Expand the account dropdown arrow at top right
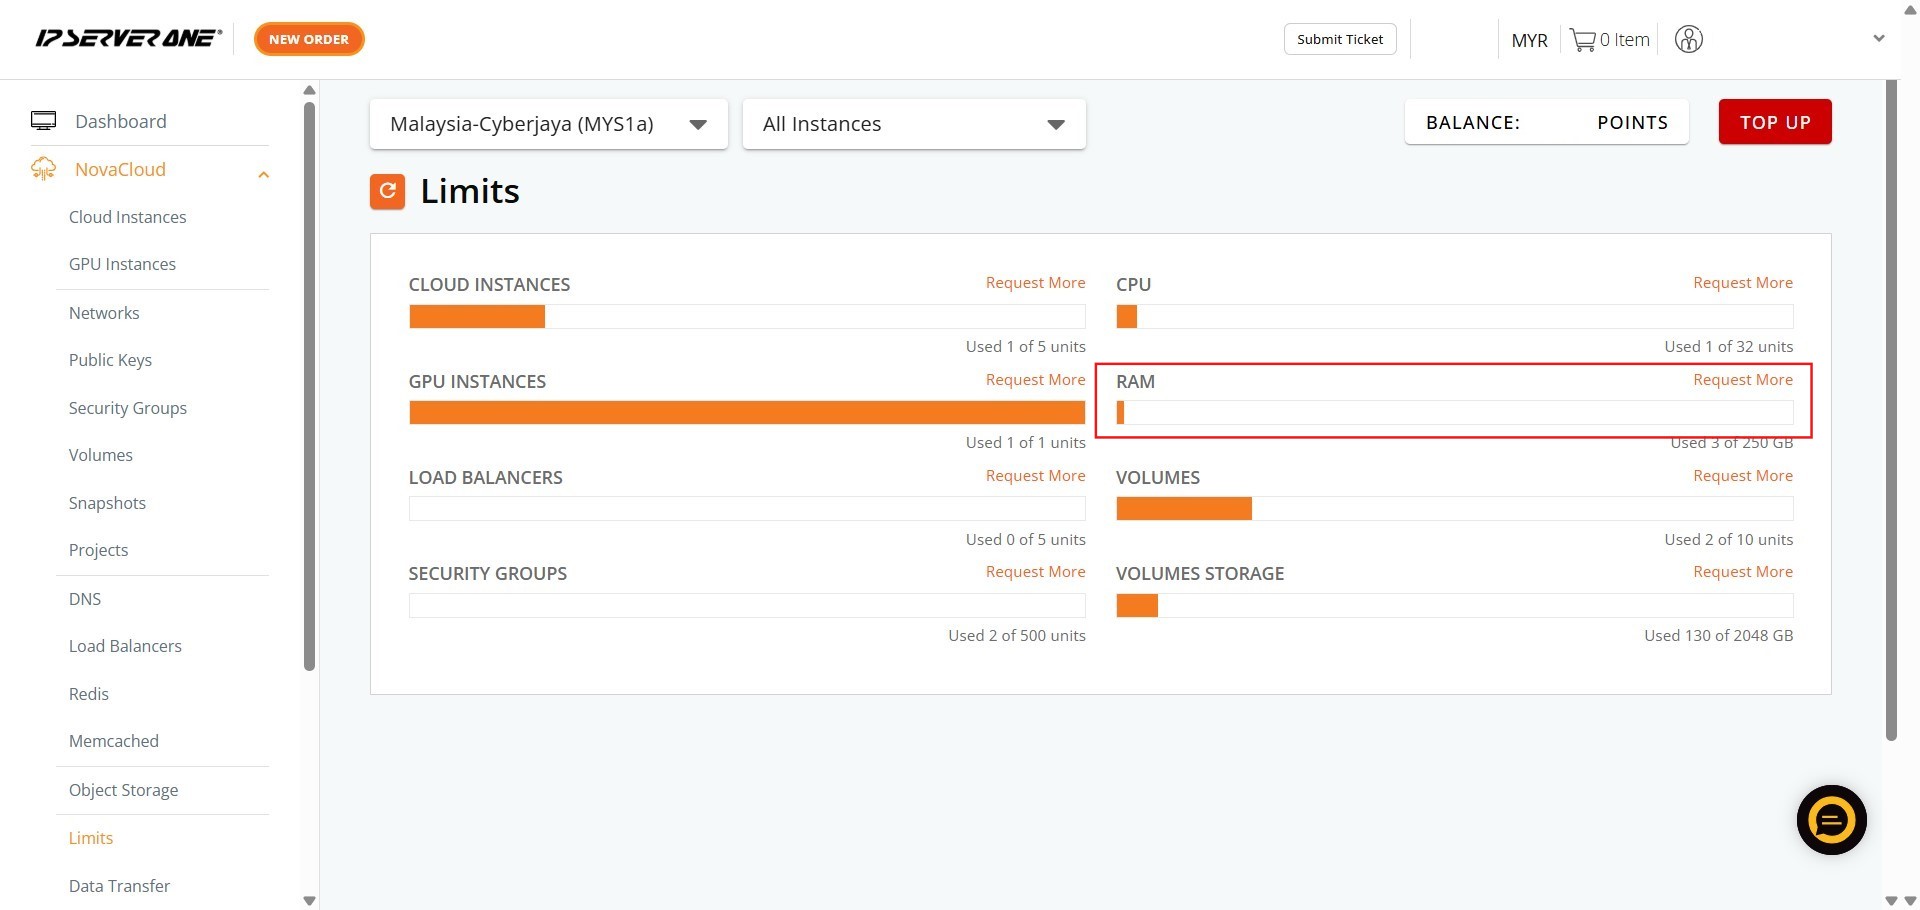Screen dimensions: 1920x910 [x=1878, y=39]
